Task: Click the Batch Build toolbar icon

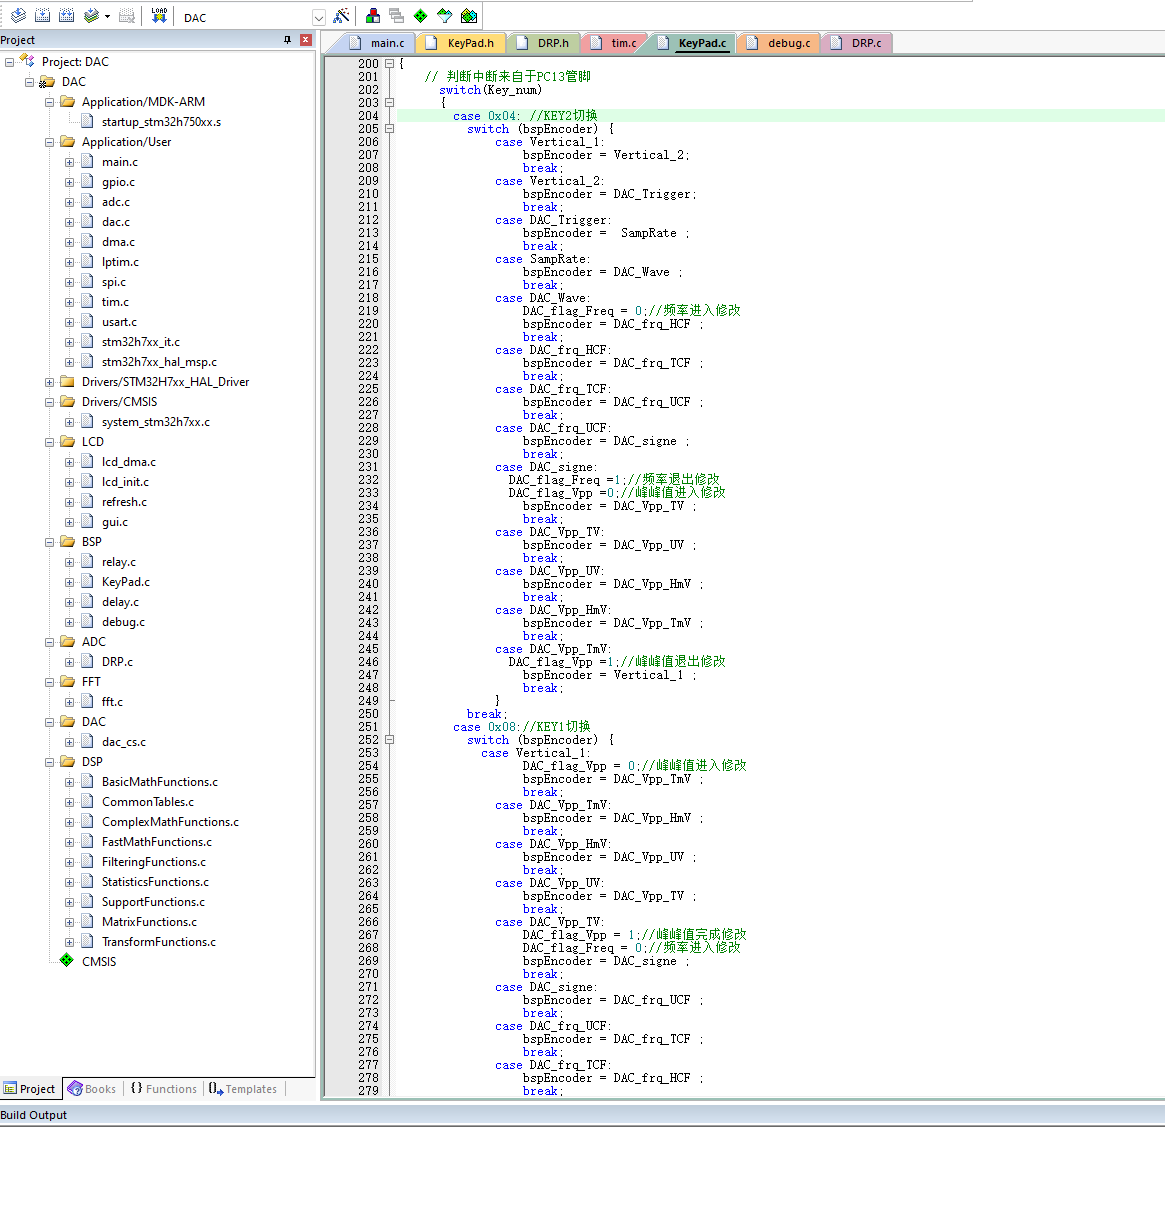Action: [91, 16]
